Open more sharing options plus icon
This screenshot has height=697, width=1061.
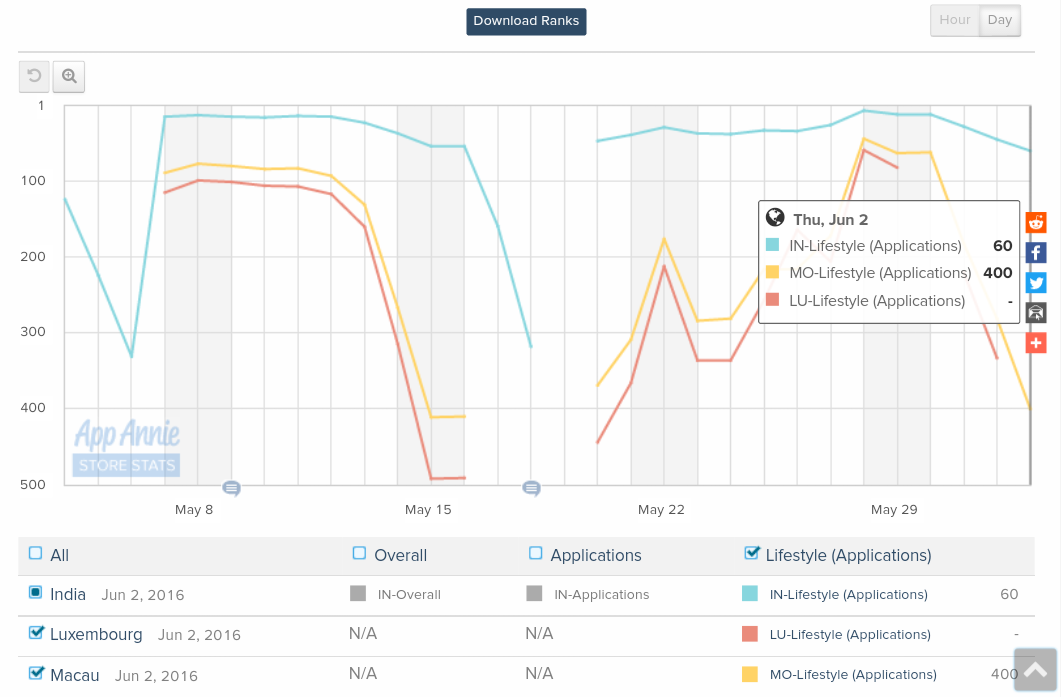click(x=1036, y=343)
